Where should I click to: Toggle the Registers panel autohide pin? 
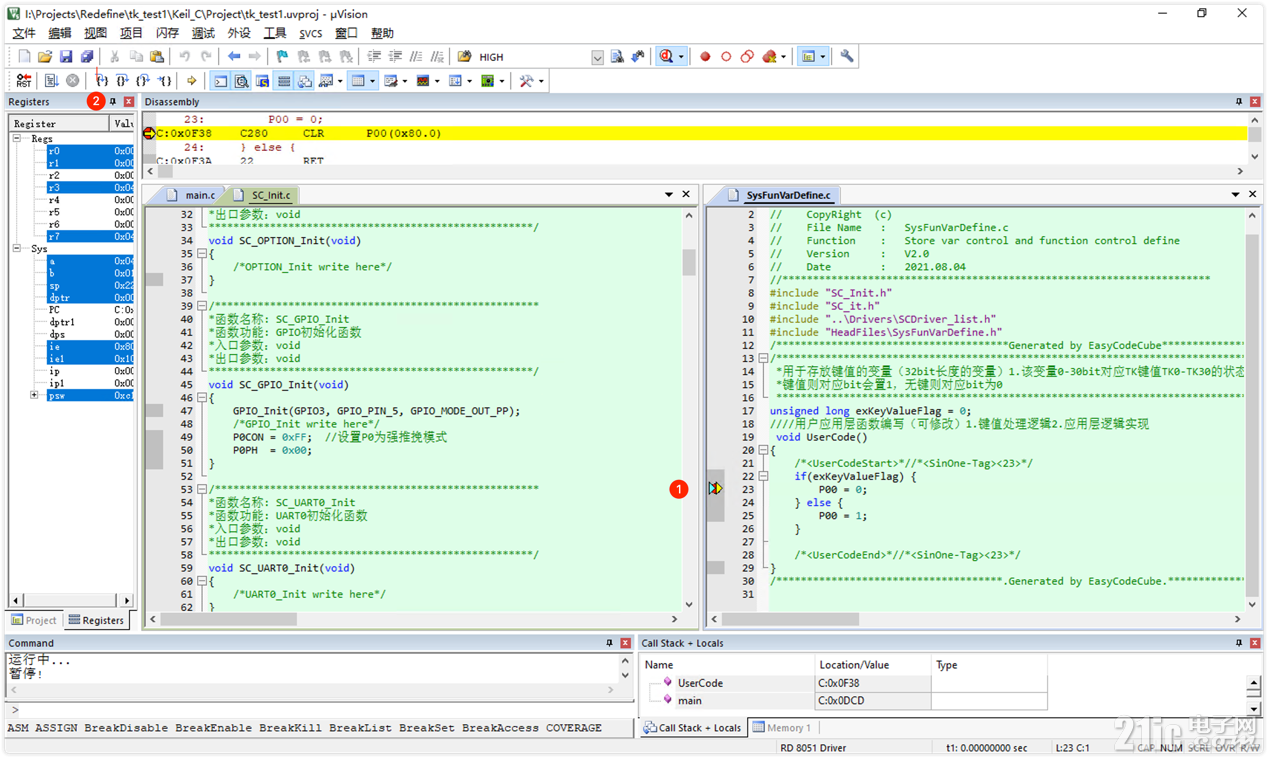point(113,102)
